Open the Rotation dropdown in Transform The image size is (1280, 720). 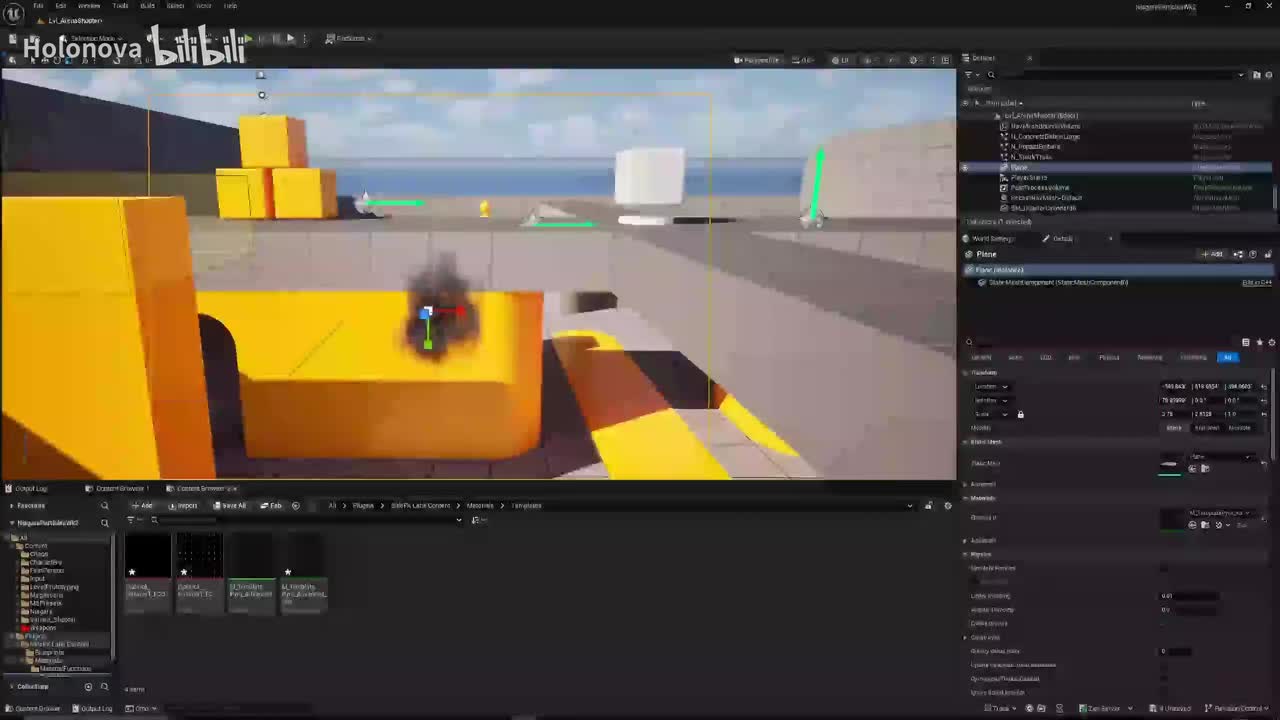point(991,400)
